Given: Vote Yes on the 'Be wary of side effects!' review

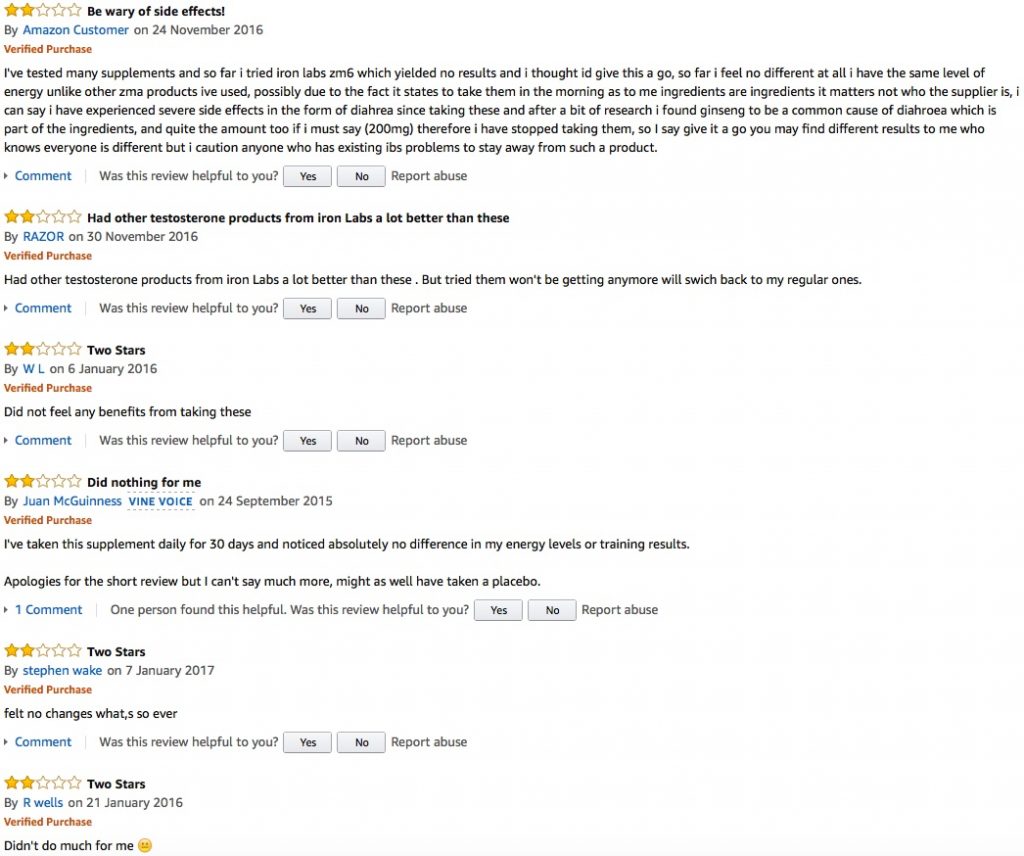Looking at the screenshot, I should [306, 175].
